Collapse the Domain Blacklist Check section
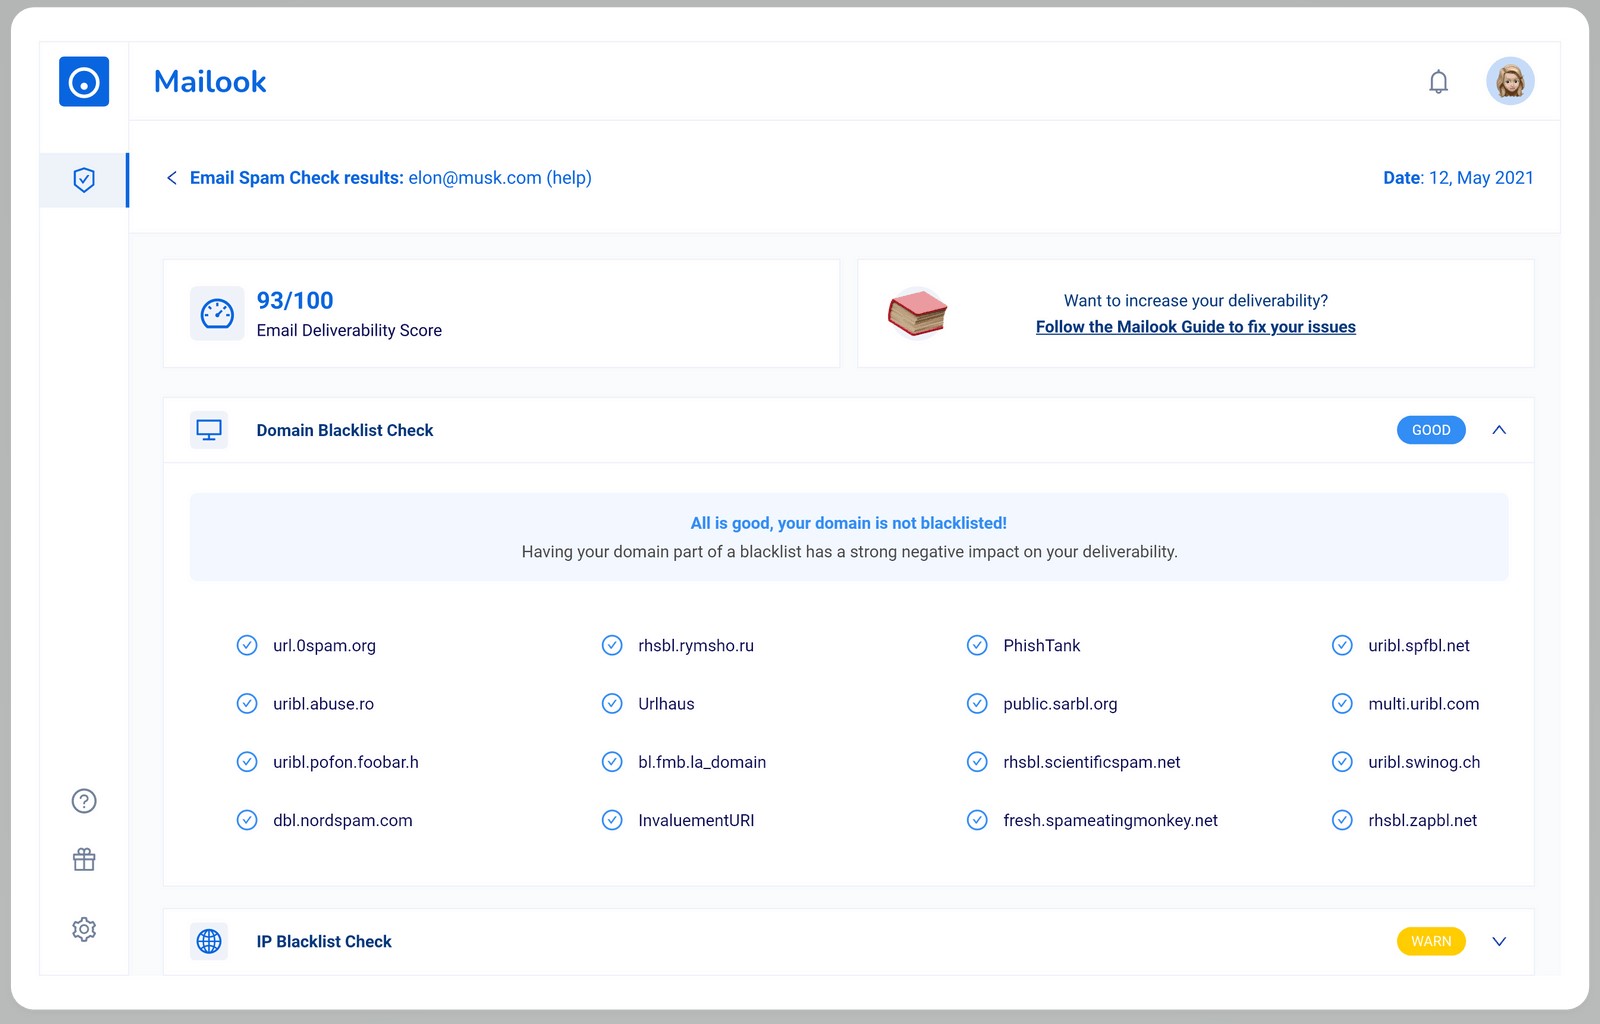 tap(1499, 430)
